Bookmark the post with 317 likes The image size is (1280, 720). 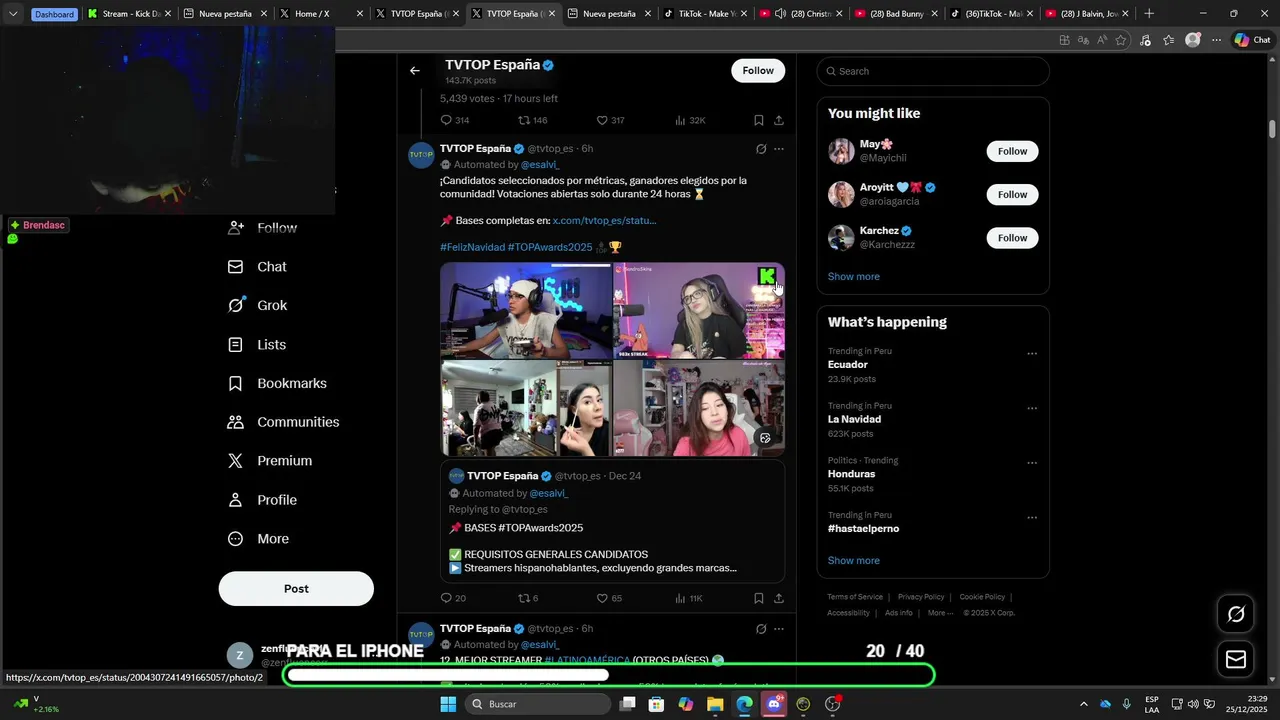(759, 120)
